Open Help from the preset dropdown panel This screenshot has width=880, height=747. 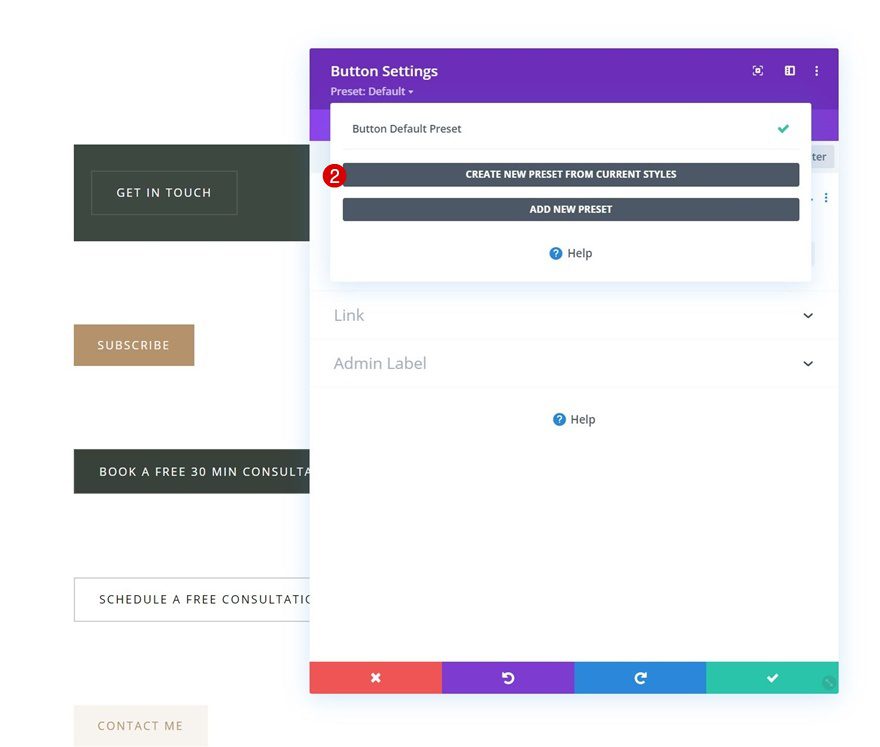(x=570, y=253)
